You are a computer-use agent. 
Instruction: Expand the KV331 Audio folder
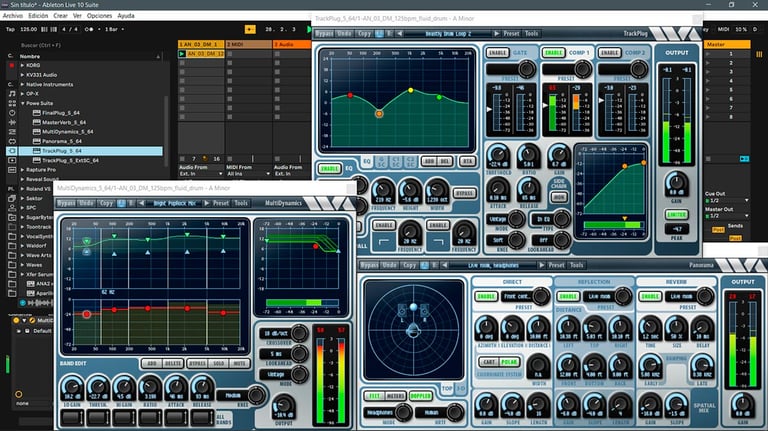(x=22, y=75)
